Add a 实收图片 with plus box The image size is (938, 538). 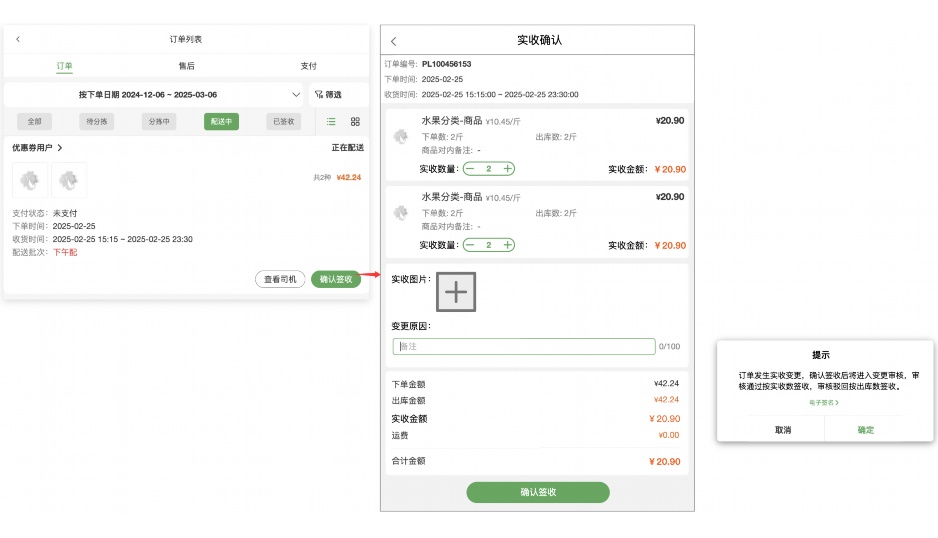(456, 292)
